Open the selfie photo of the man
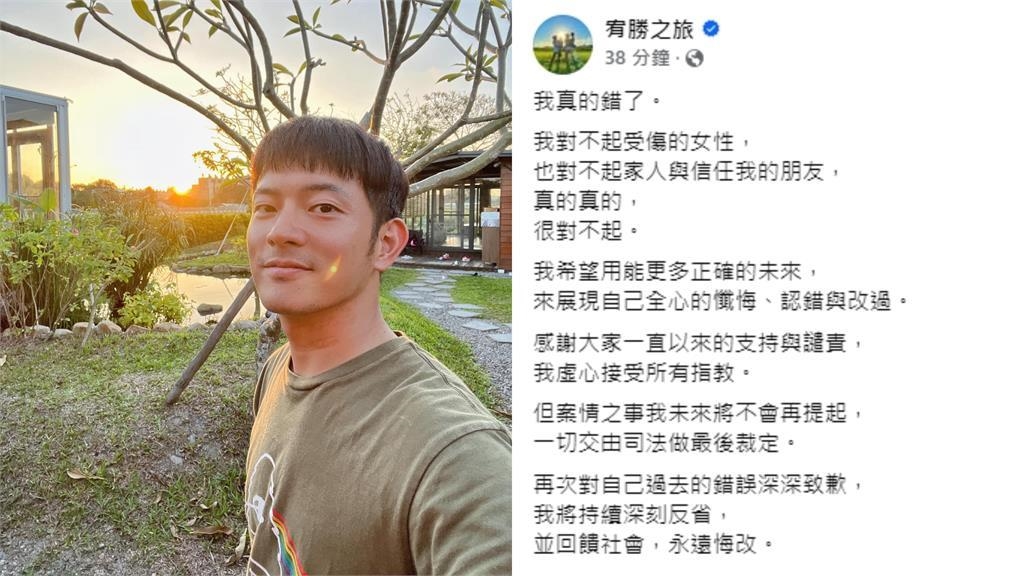The width and height of the screenshot is (1024, 576). 255,288
